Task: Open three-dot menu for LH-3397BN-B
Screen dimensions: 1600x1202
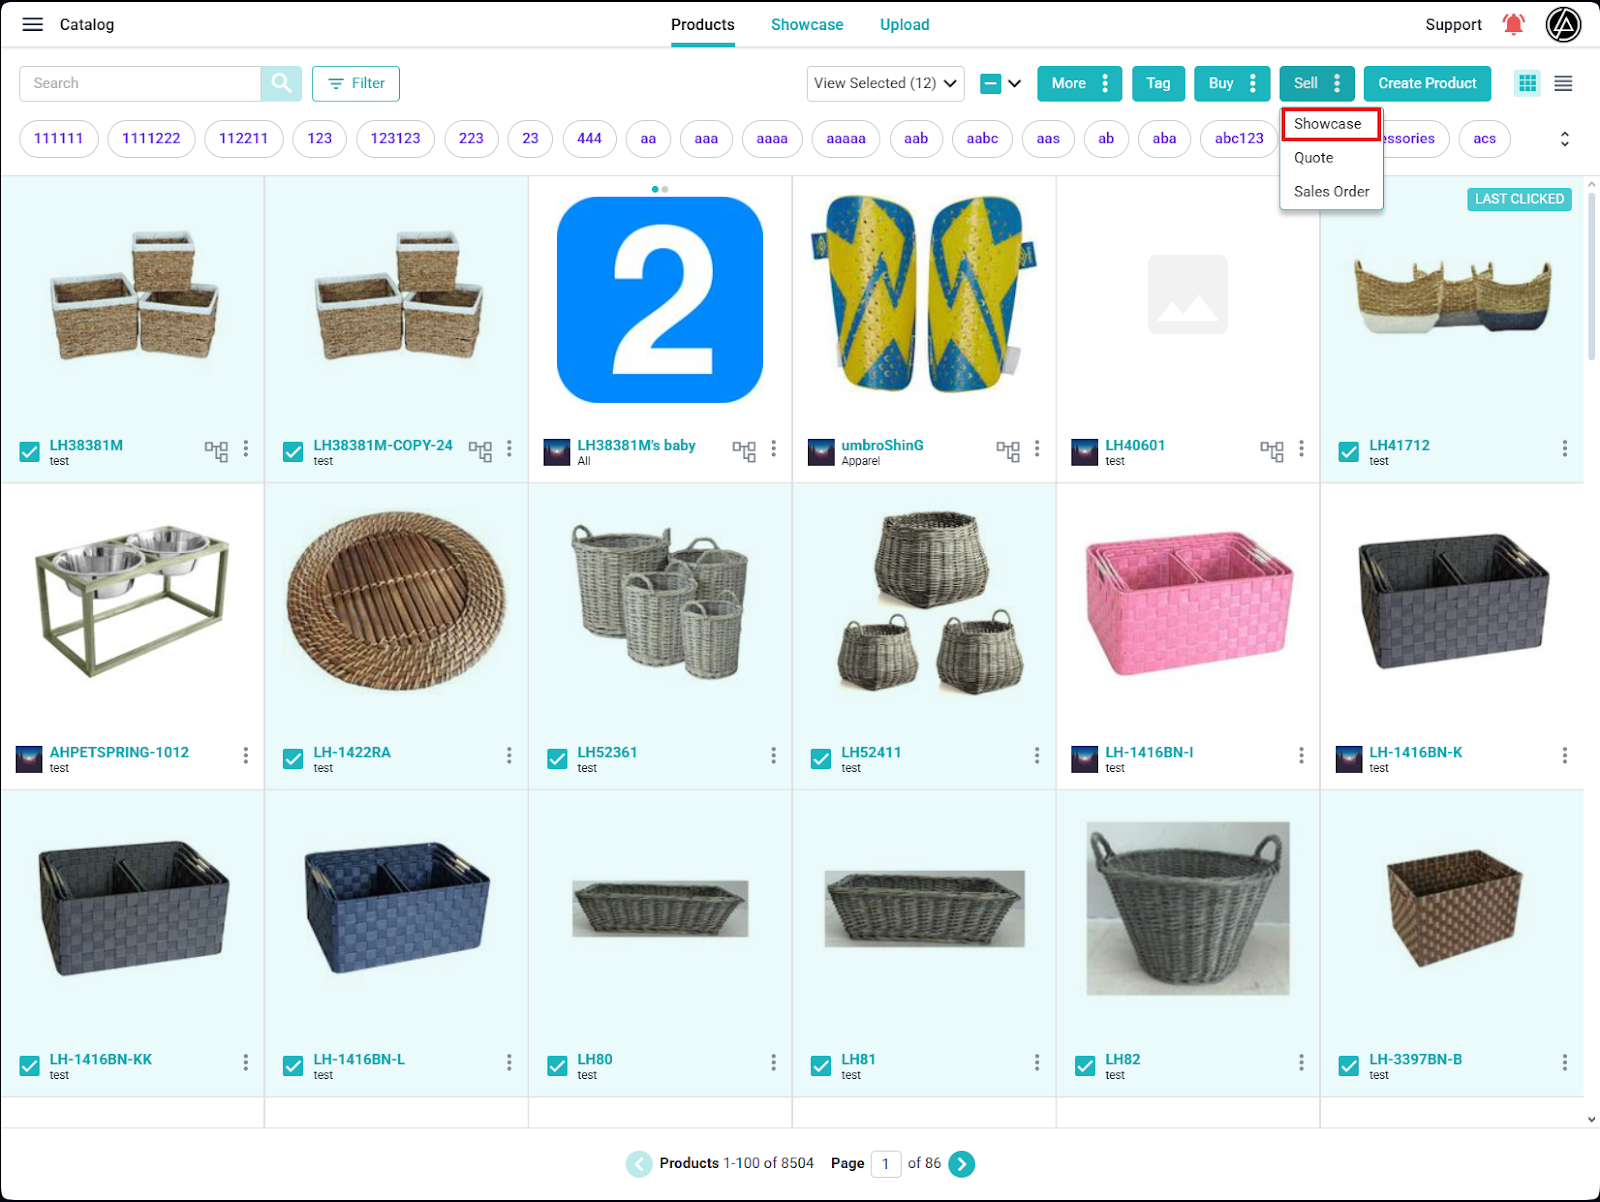Action: point(1565,1062)
